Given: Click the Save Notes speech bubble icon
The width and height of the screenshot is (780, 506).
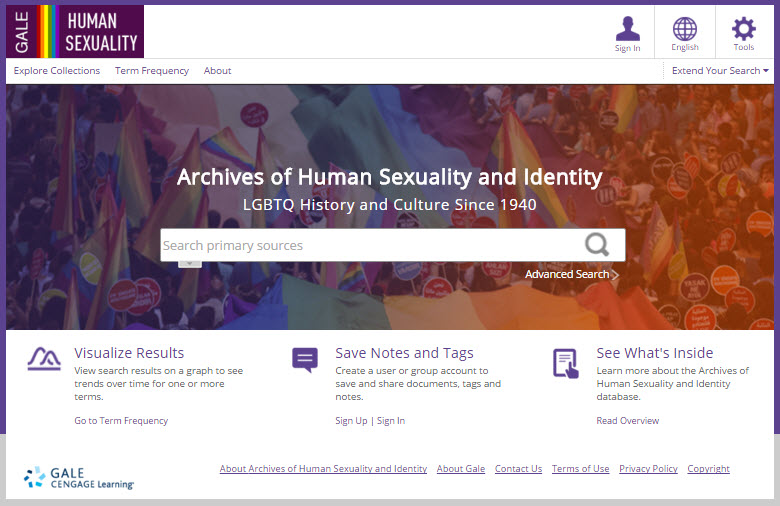Looking at the screenshot, I should click(305, 360).
